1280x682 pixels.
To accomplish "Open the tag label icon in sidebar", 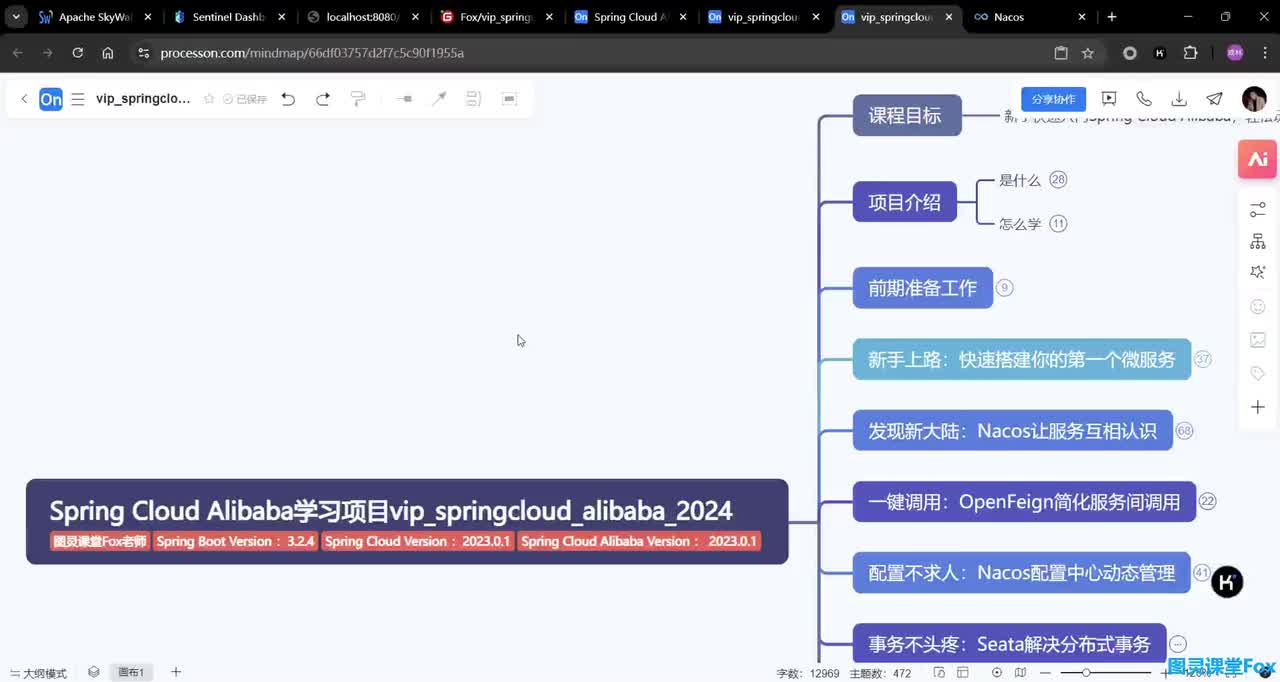I will pos(1258,374).
